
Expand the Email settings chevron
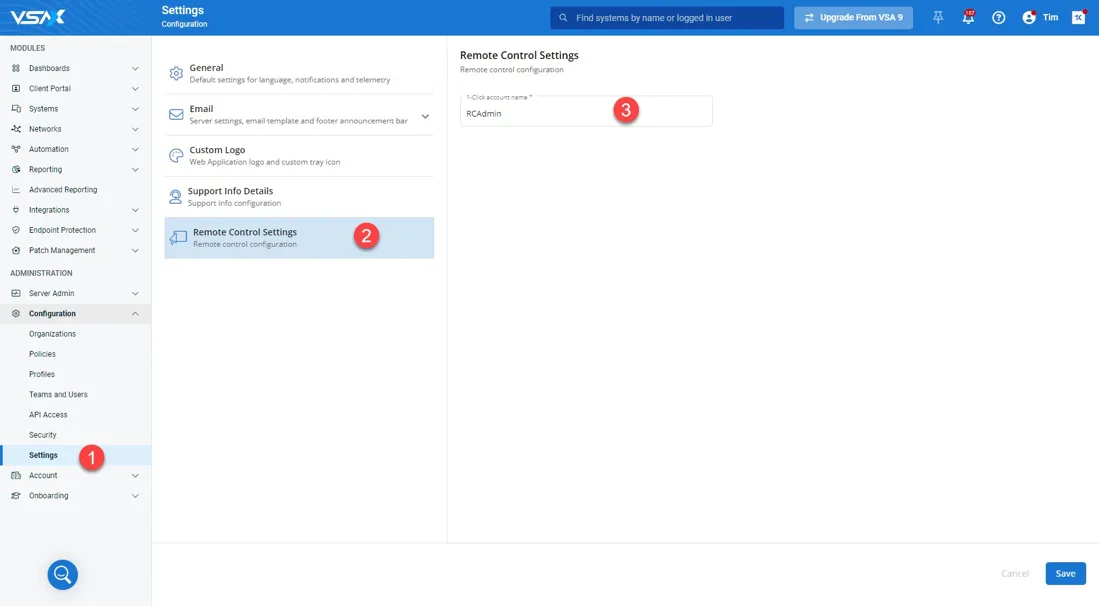425,116
